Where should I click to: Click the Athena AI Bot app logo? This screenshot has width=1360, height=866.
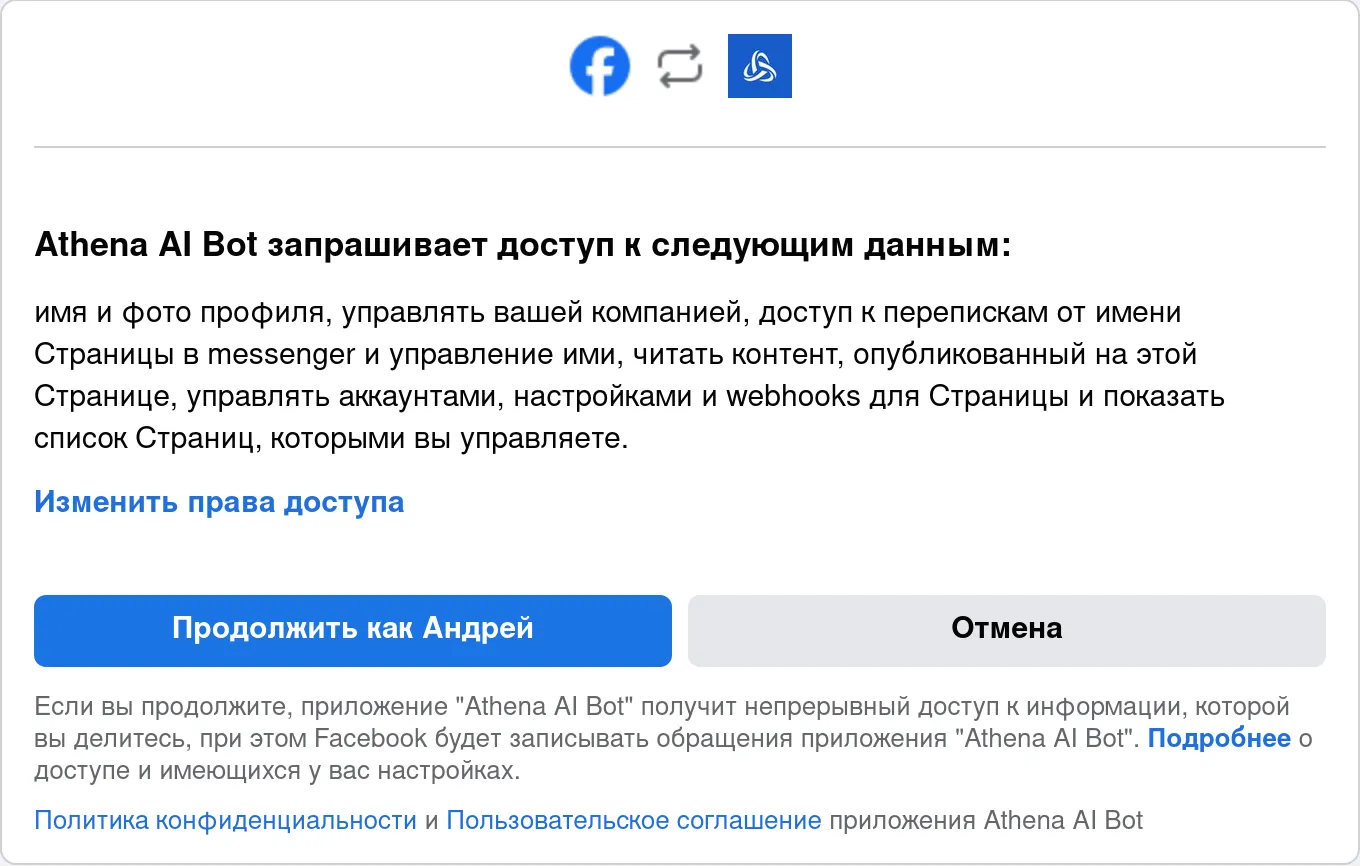(759, 66)
